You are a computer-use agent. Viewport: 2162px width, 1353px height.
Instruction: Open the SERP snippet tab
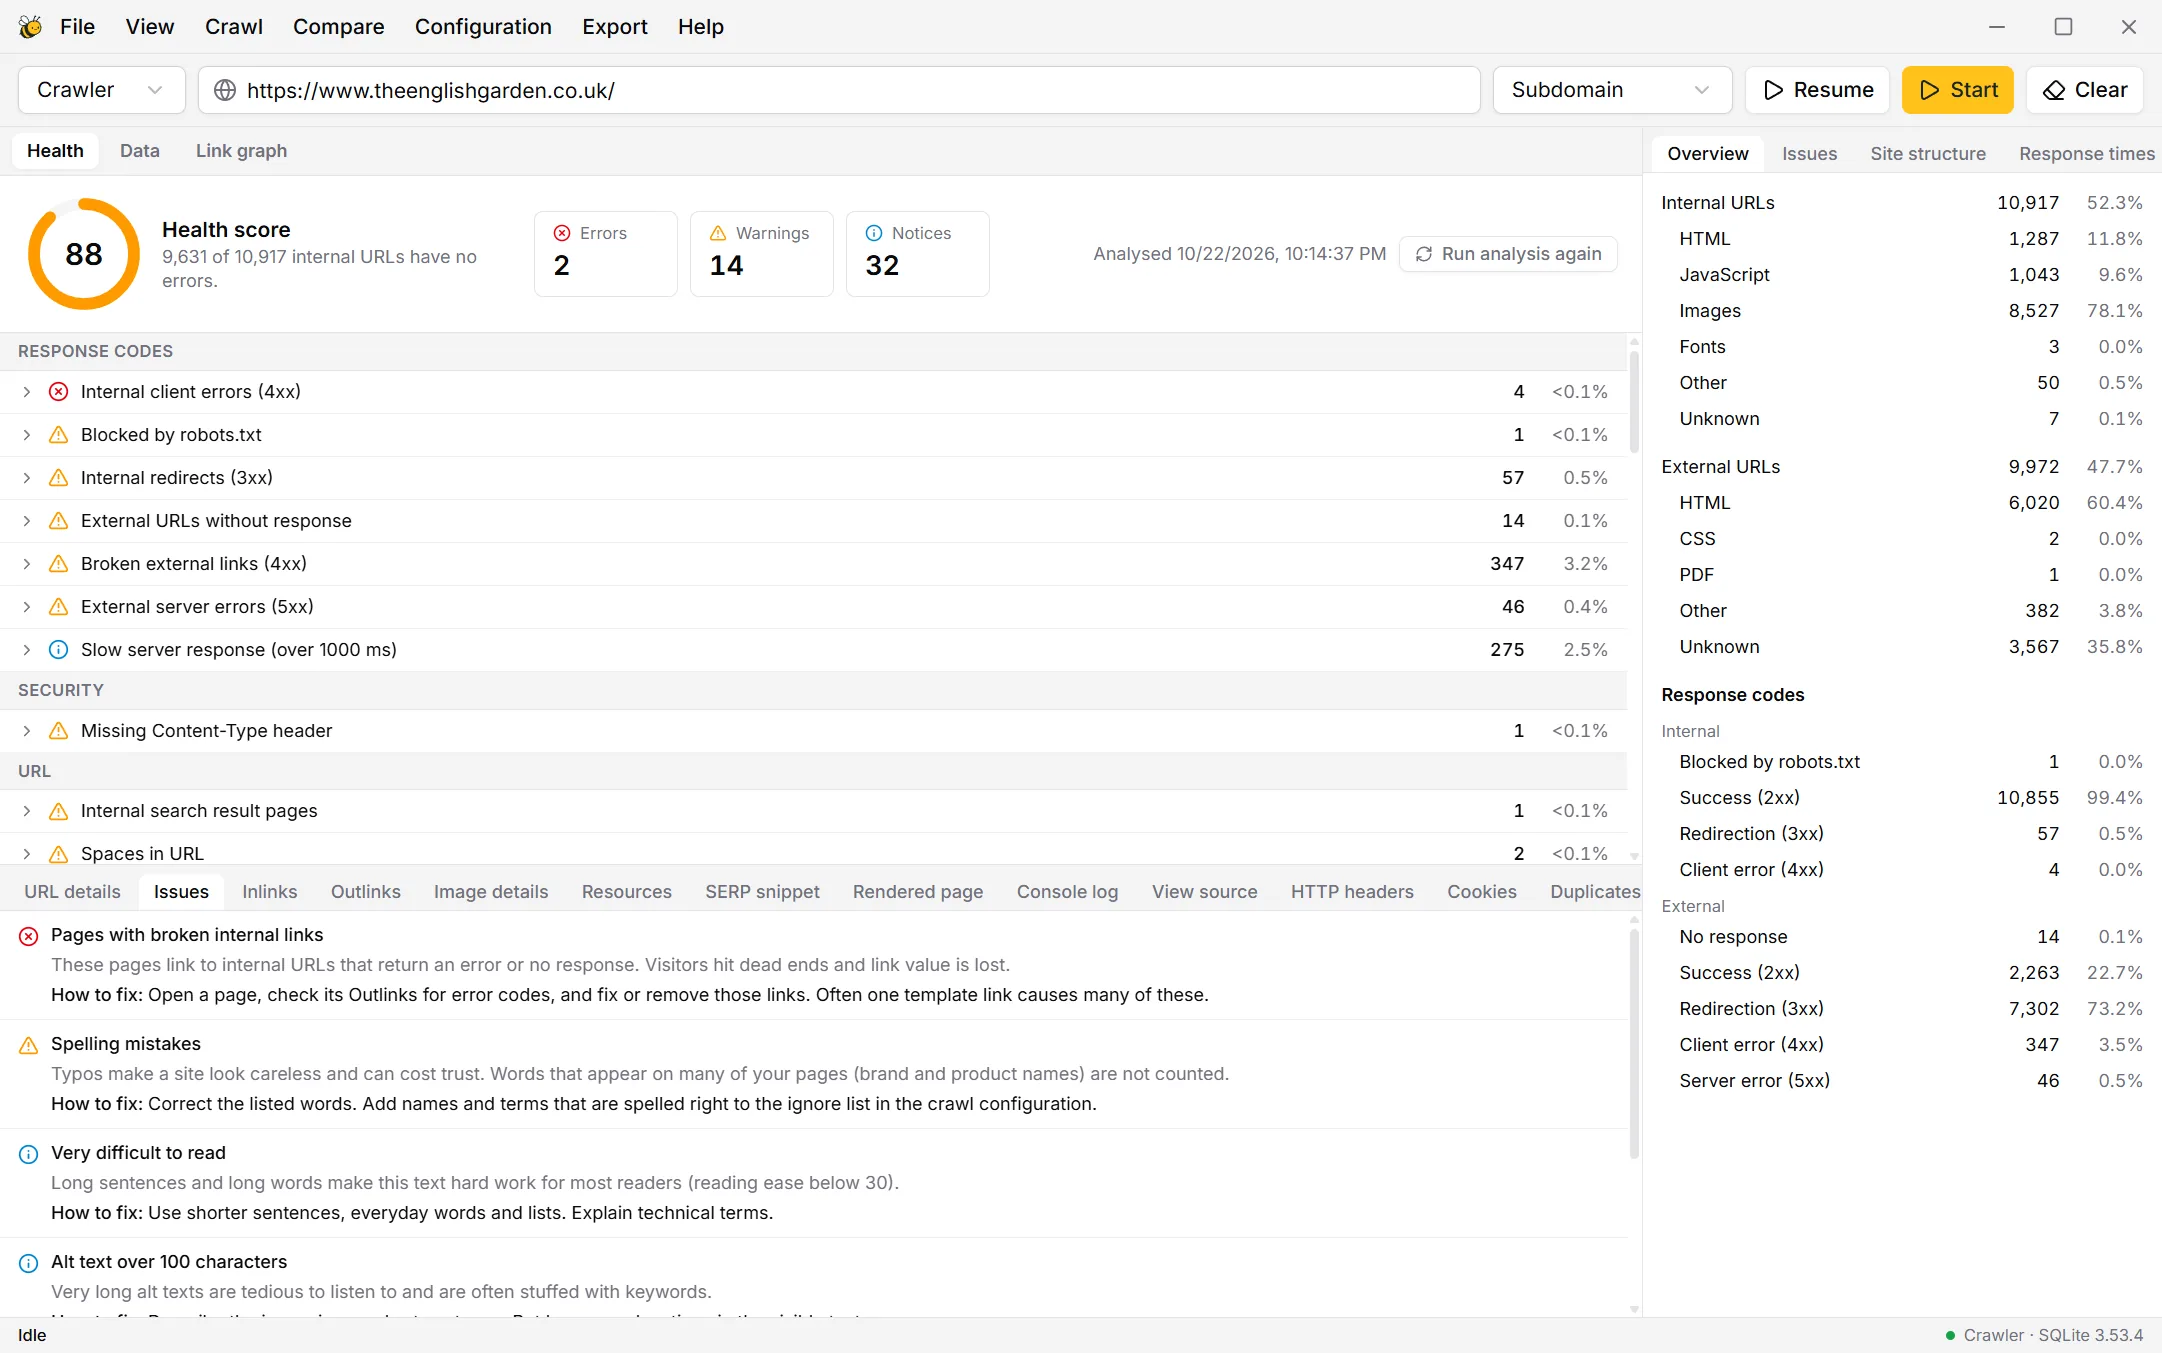[762, 892]
